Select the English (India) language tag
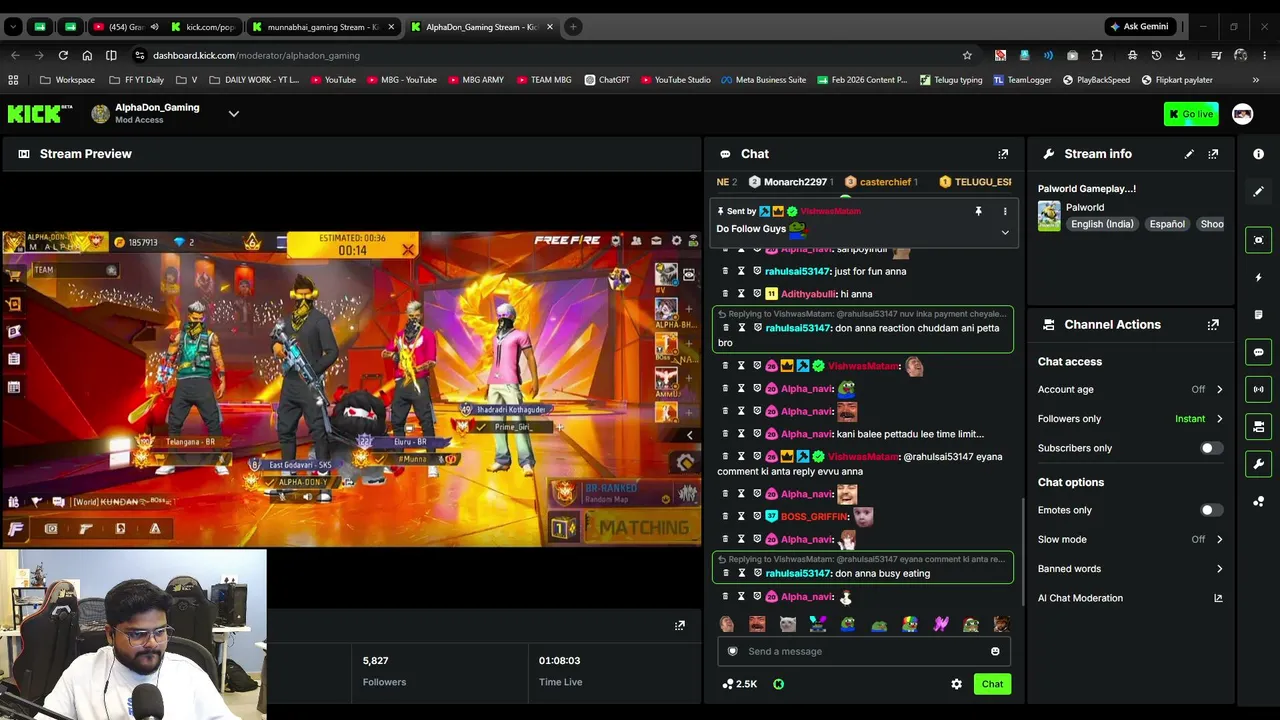 (1102, 224)
